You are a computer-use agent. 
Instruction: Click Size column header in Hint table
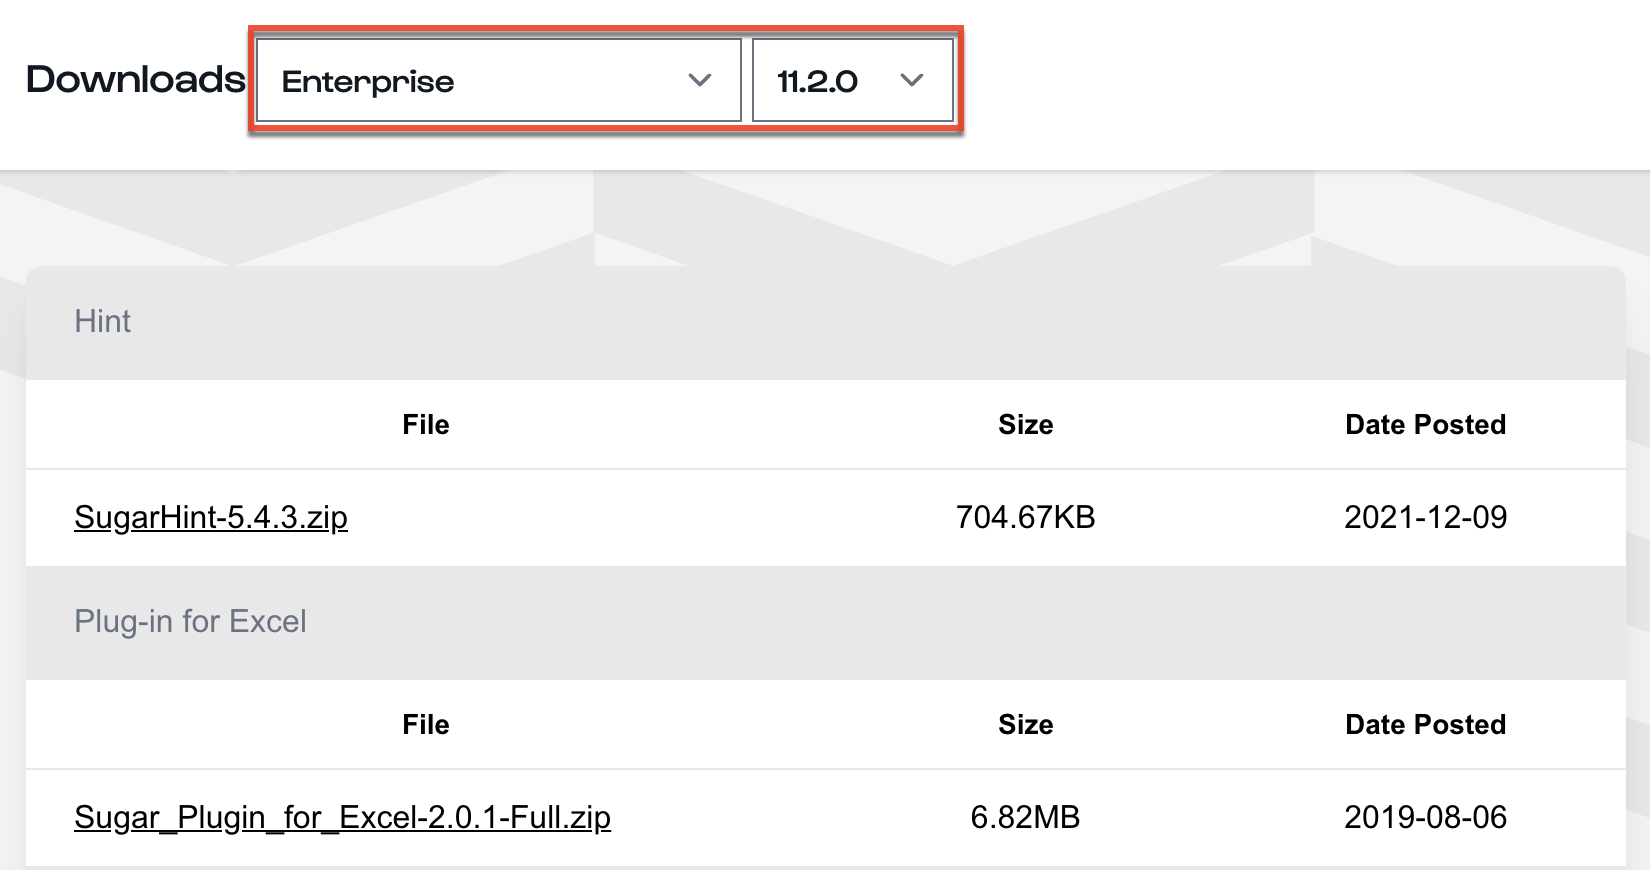coord(1025,424)
